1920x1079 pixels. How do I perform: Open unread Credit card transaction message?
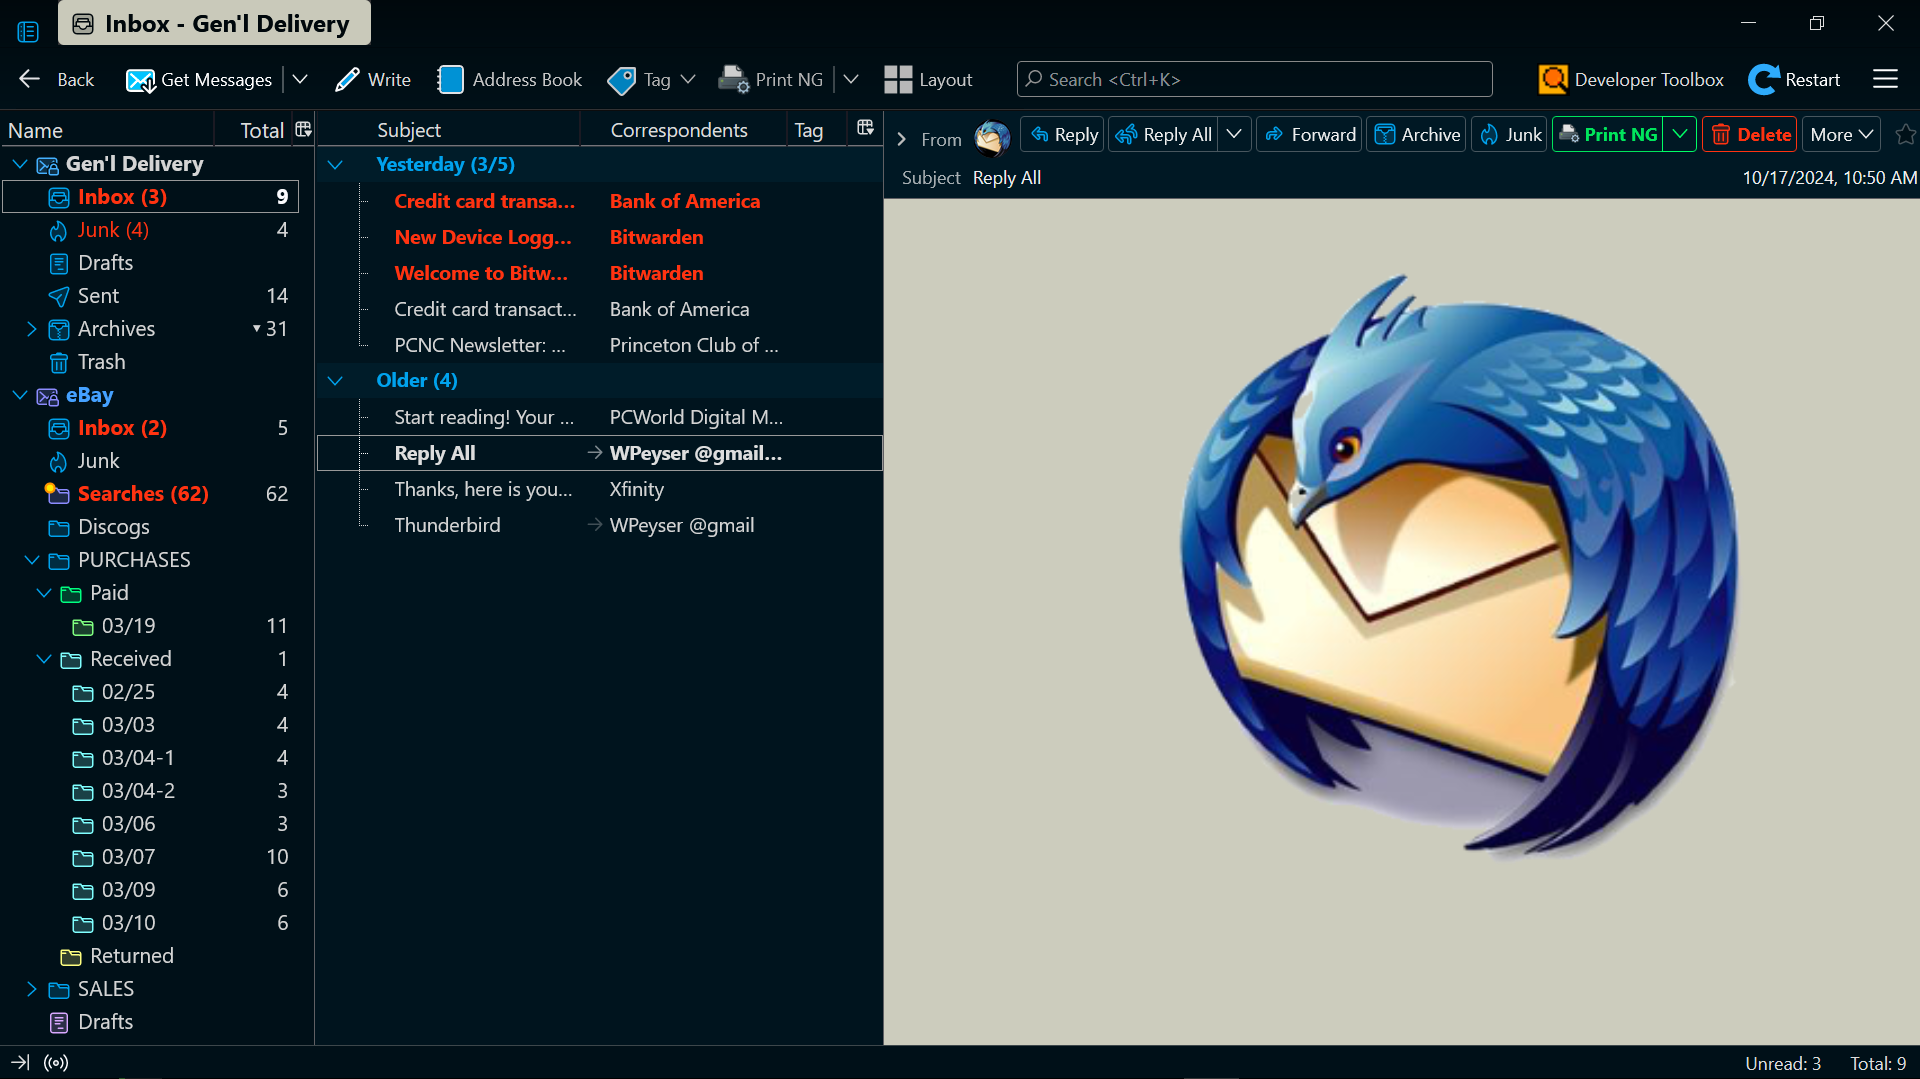600,201
